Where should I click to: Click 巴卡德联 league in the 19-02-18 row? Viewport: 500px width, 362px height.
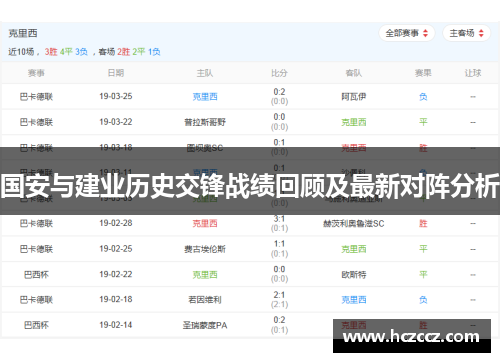tap(36, 300)
